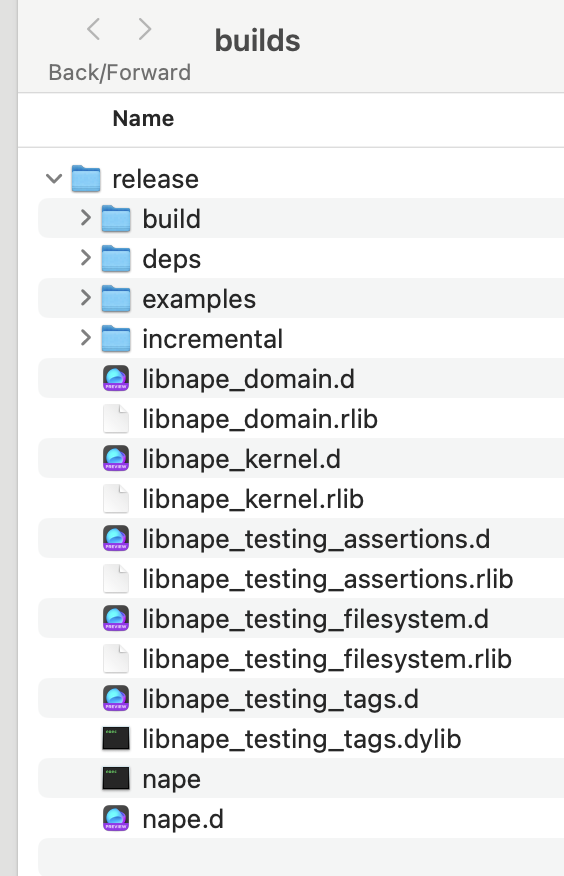Select the incremental folder name
The image size is (564, 876).
[x=213, y=339]
